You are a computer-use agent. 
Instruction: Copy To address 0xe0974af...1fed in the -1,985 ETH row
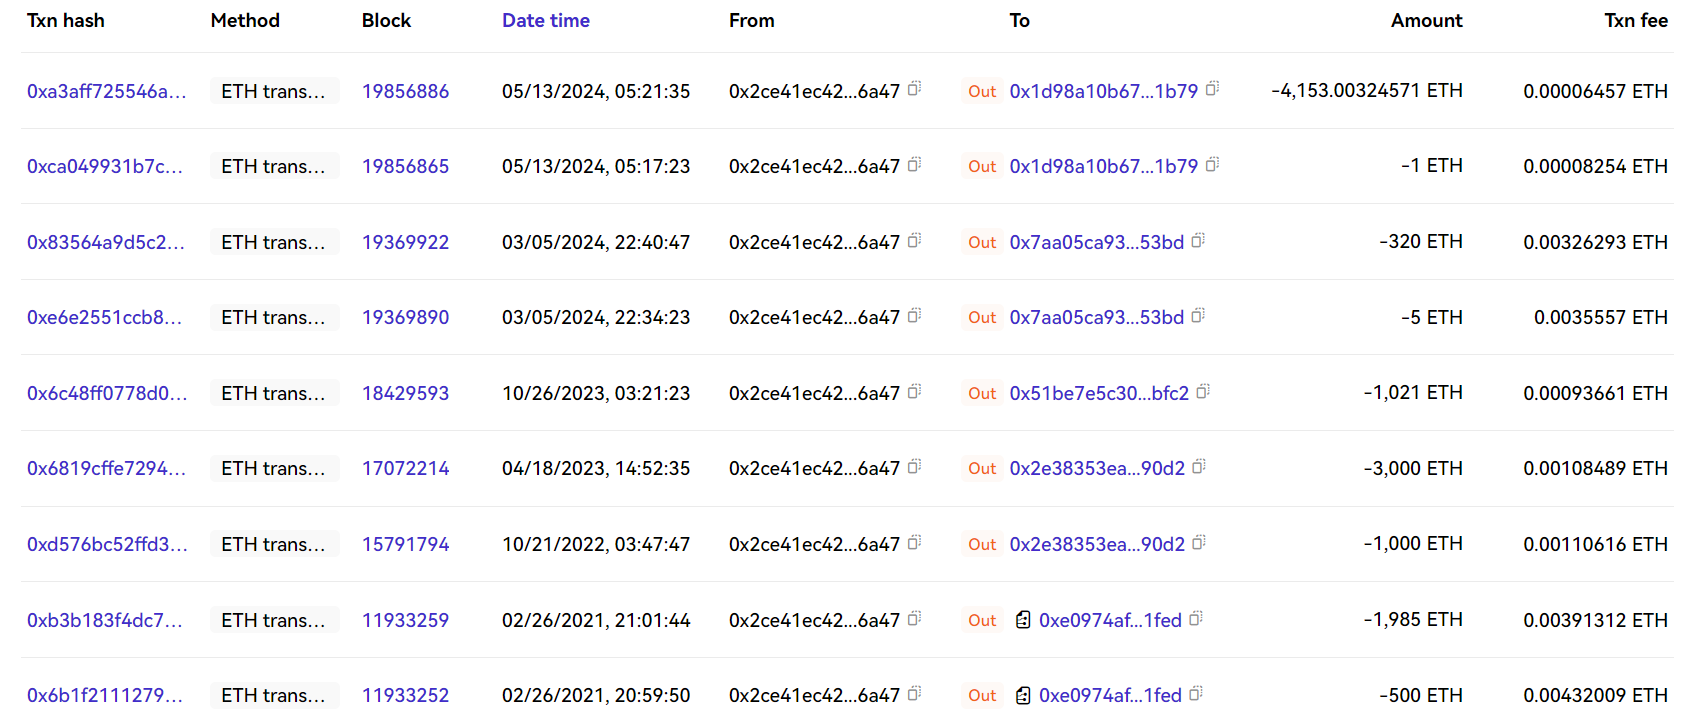click(x=1196, y=618)
